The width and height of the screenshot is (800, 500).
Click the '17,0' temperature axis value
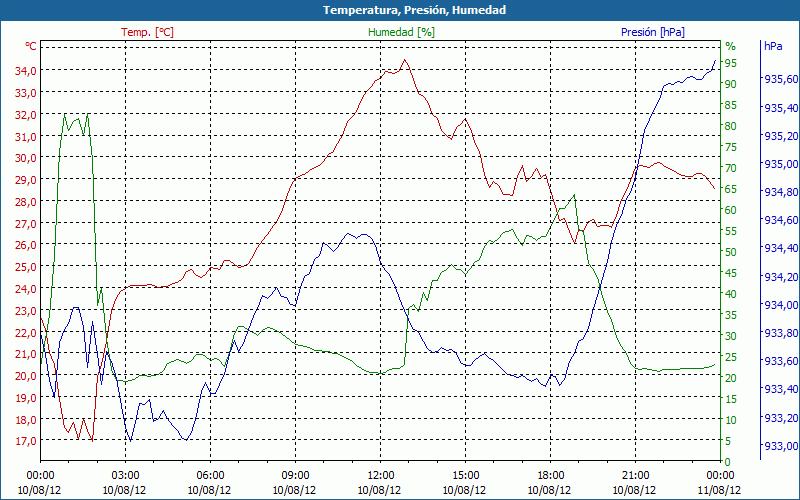(26, 441)
